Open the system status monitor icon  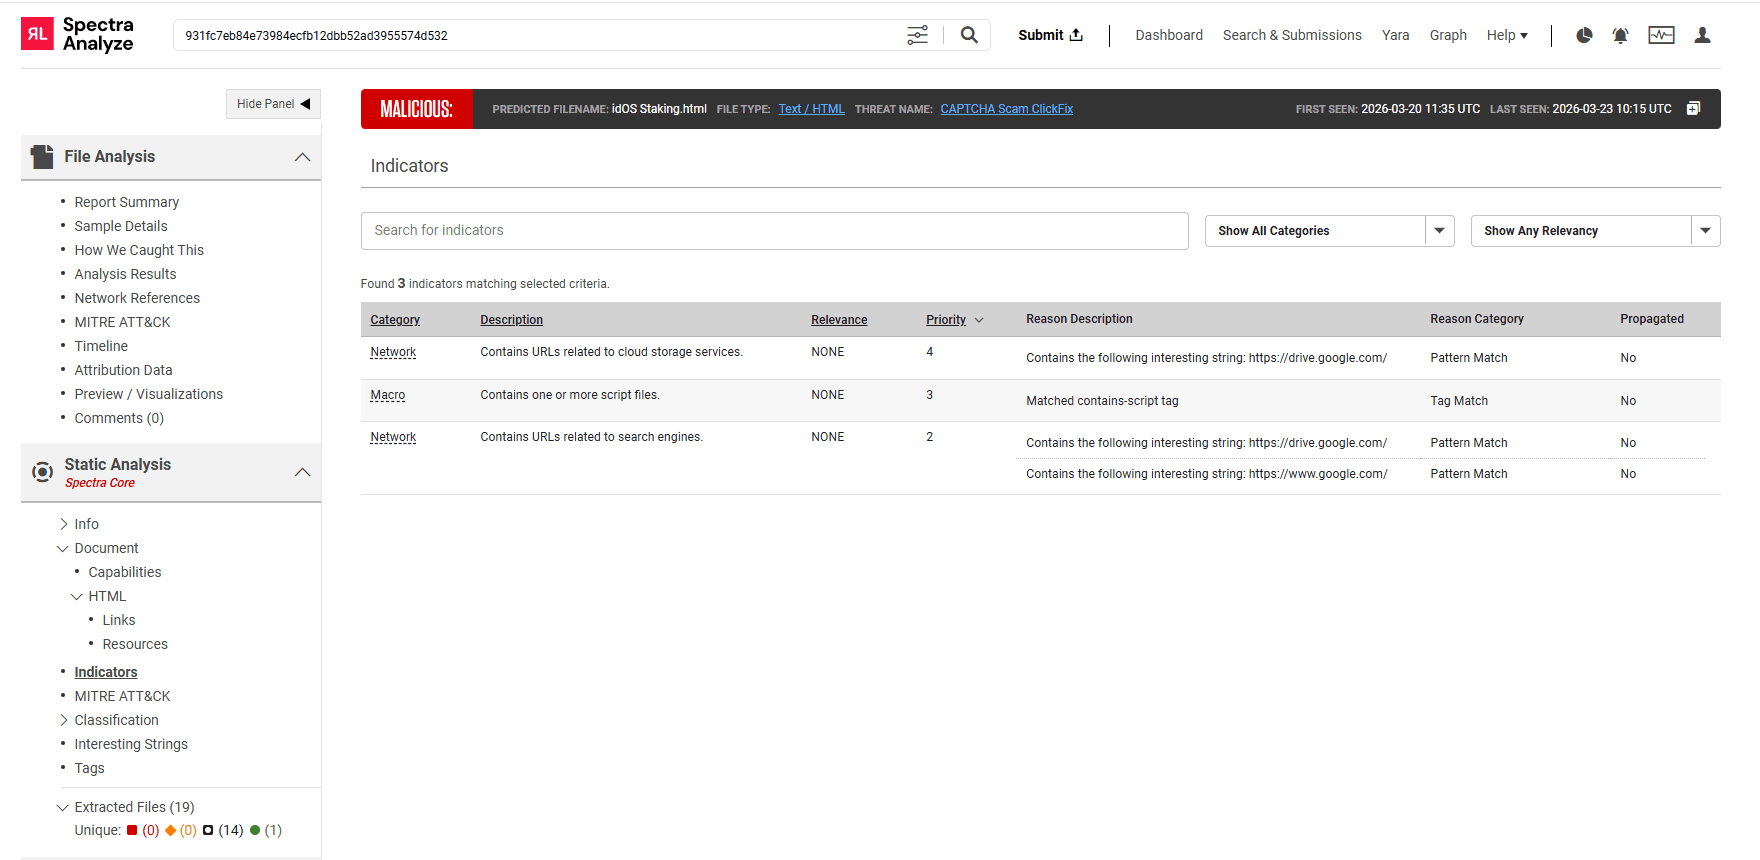[x=1661, y=35]
